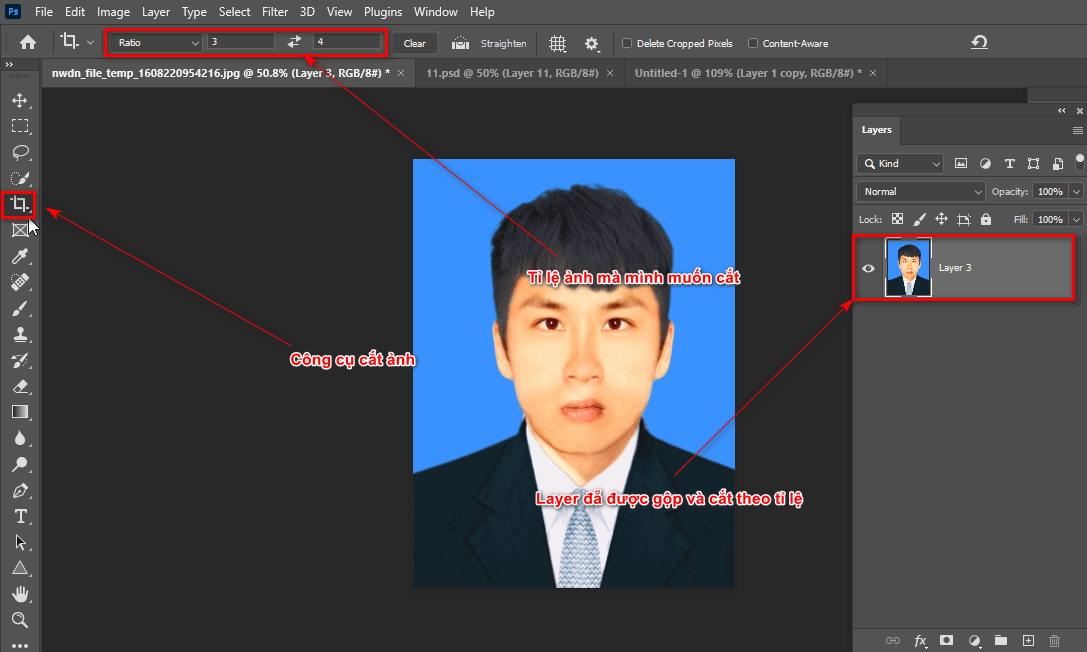Click the Straighten tool in the options bar
Viewport: 1087px width, 652px height.
coord(490,43)
